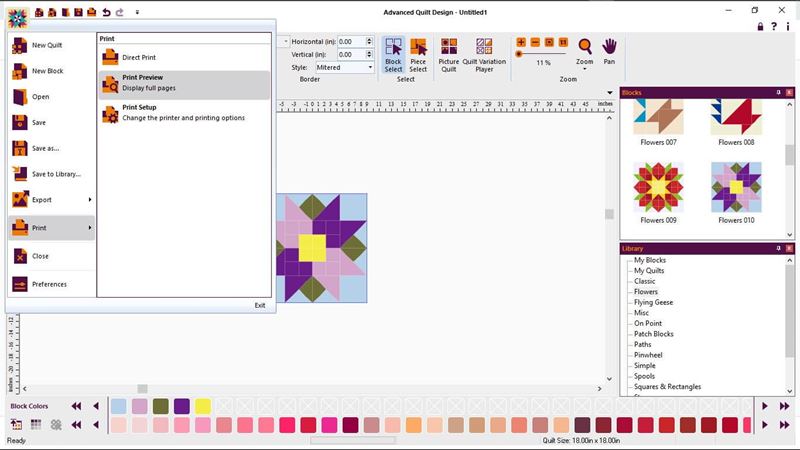The width and height of the screenshot is (800, 450).
Task: Open the Picture Quilt tool
Action: coord(448,54)
